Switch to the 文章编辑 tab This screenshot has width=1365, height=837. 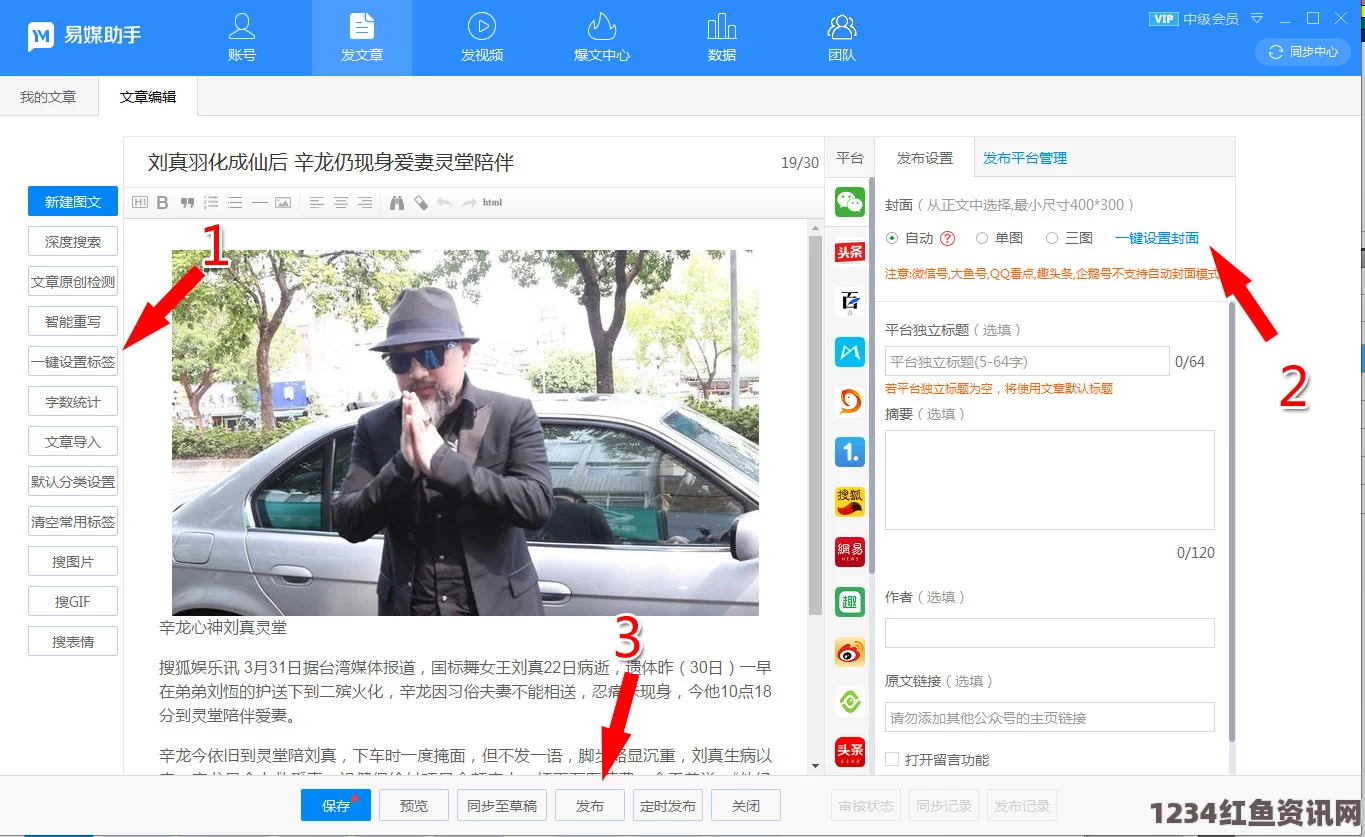[148, 97]
